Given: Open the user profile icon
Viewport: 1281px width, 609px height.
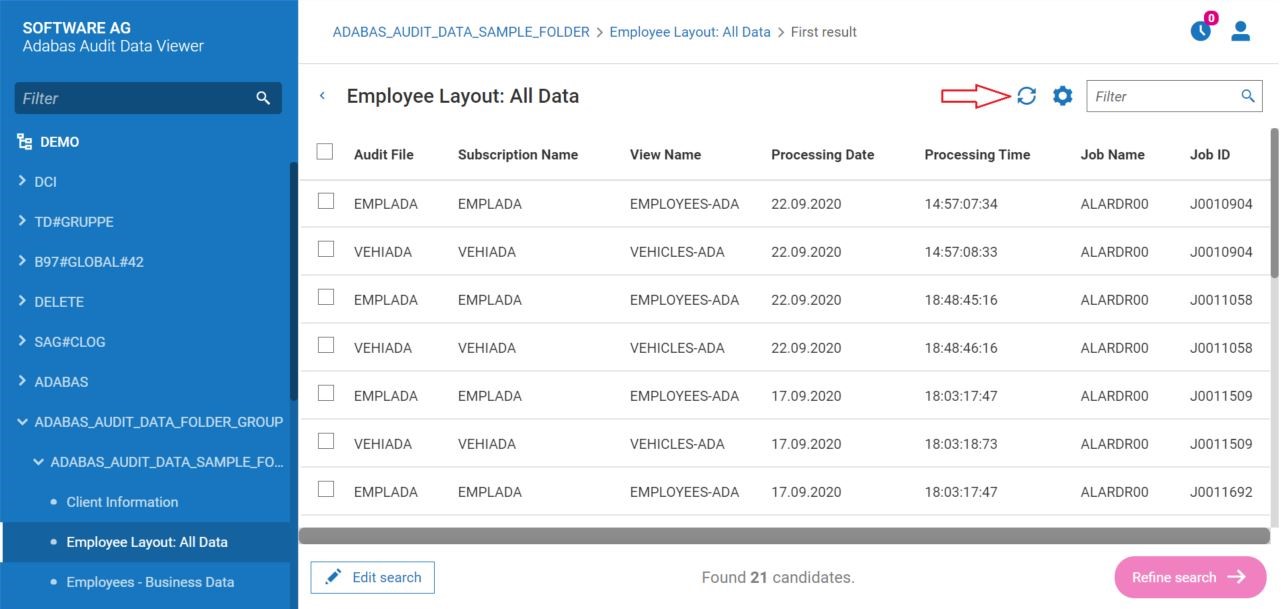Looking at the screenshot, I should 1241,31.
